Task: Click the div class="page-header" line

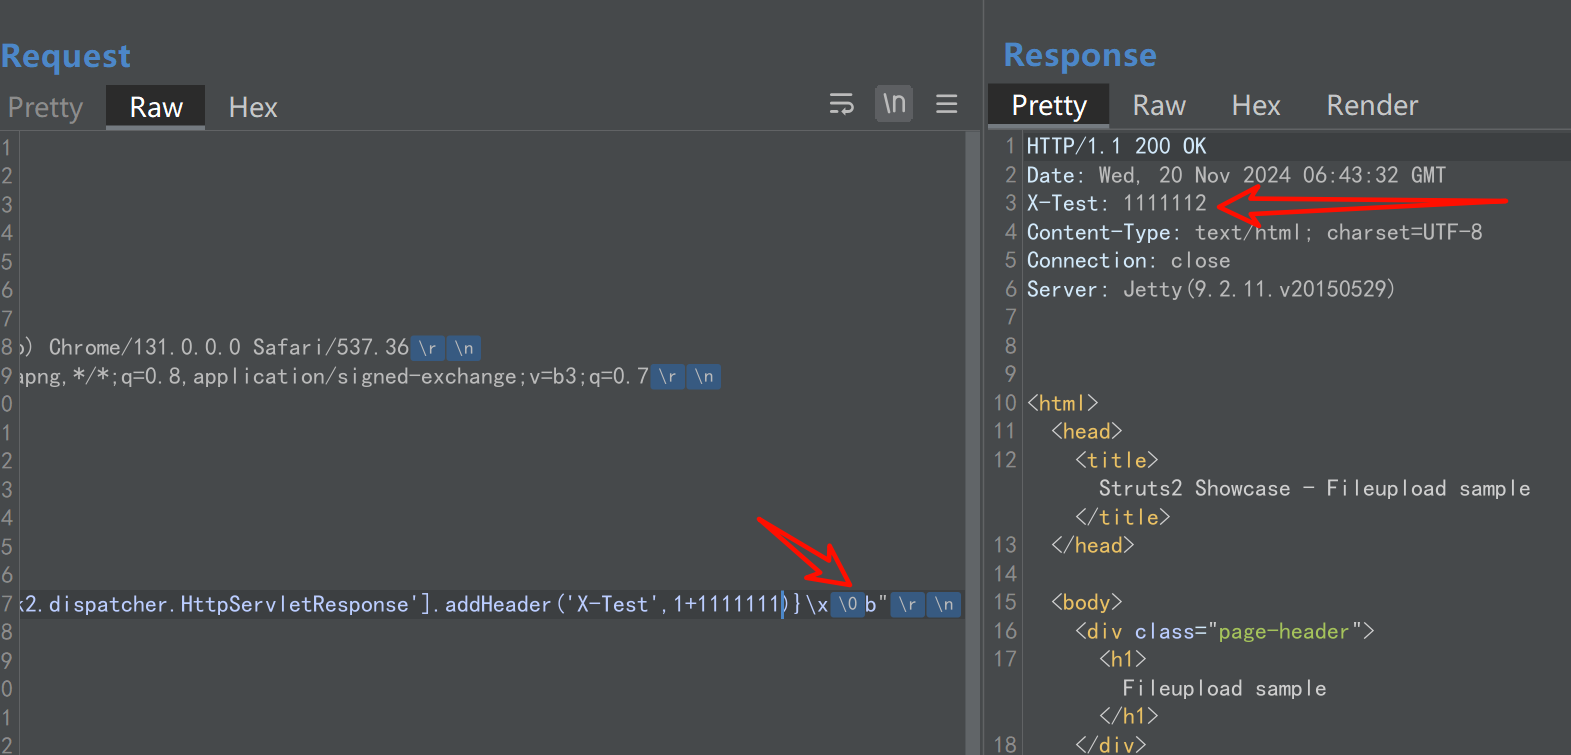Action: point(1224,631)
